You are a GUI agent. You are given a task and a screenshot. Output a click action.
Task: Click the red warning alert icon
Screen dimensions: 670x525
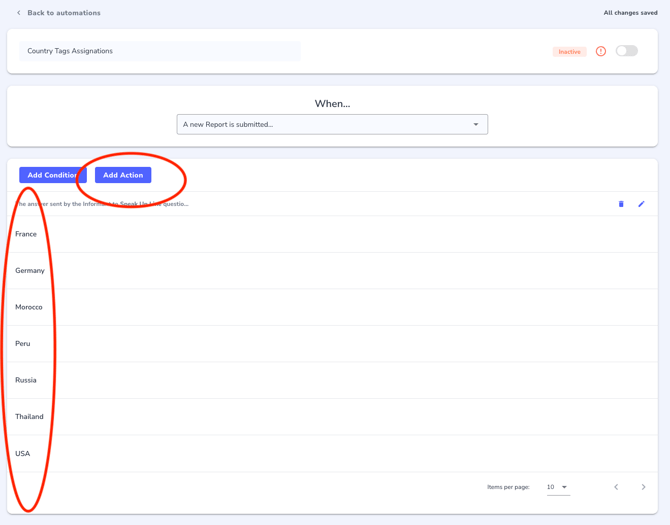[x=601, y=51]
